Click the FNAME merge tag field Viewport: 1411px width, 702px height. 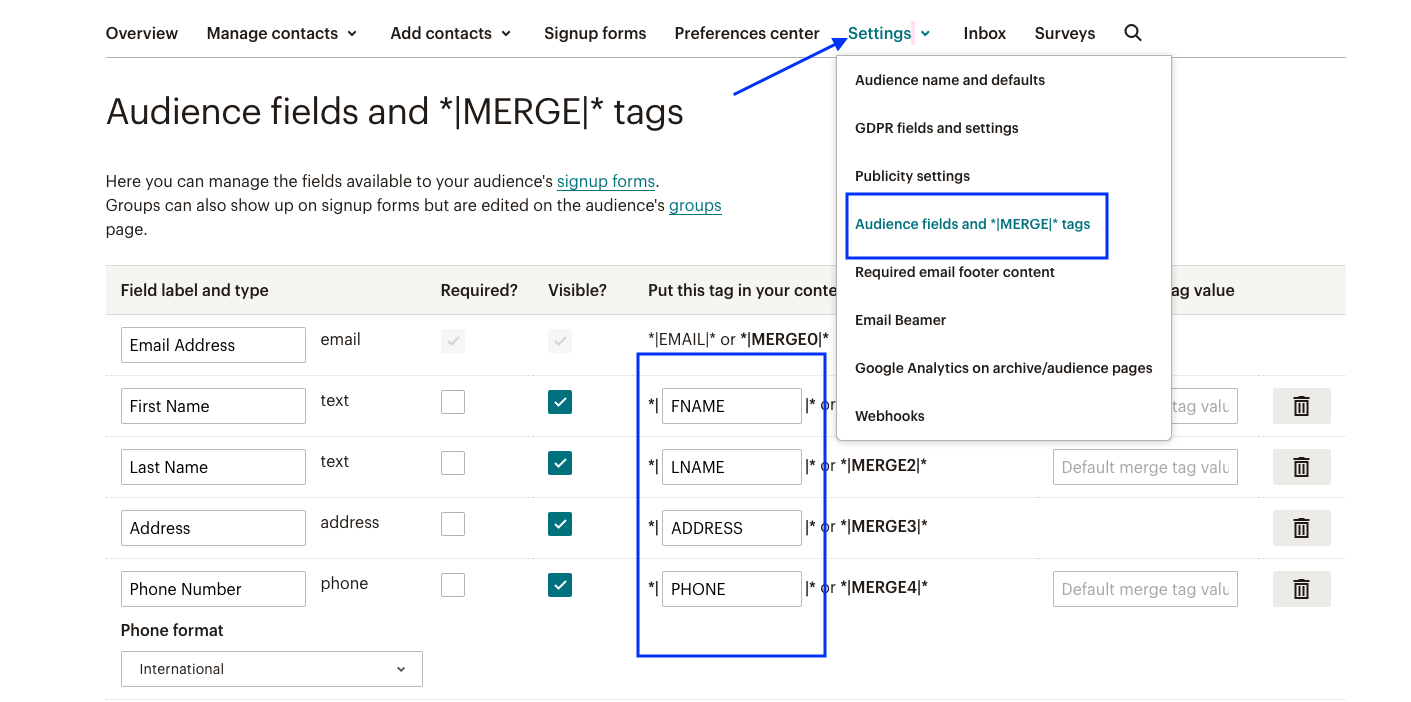[x=731, y=406]
